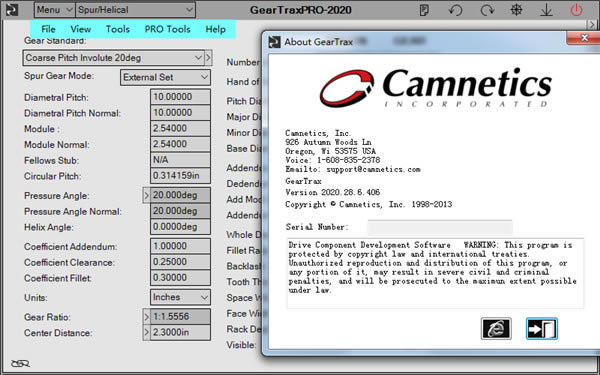Click the arrow next to Pressure Angle field
The image size is (600, 375).
pos(146,195)
